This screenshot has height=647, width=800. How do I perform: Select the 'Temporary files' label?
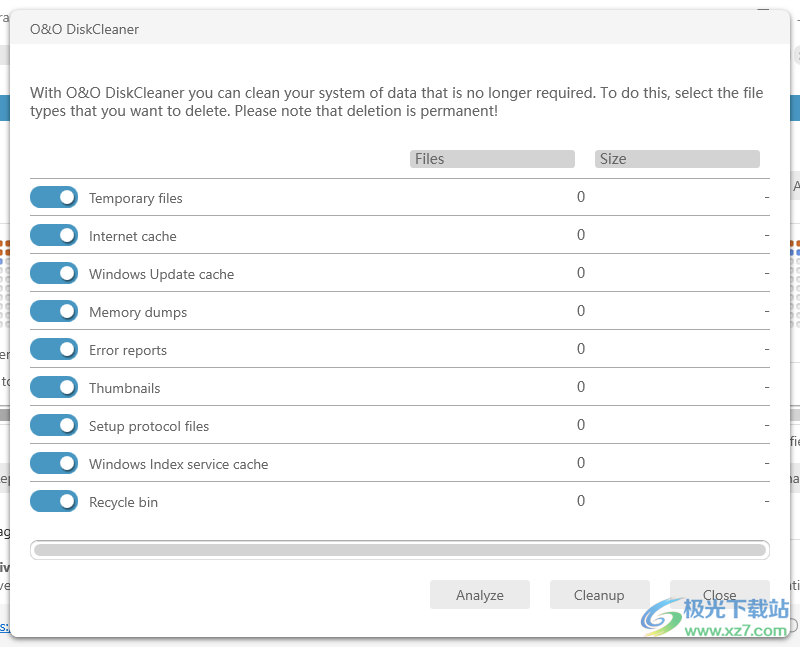pos(136,198)
